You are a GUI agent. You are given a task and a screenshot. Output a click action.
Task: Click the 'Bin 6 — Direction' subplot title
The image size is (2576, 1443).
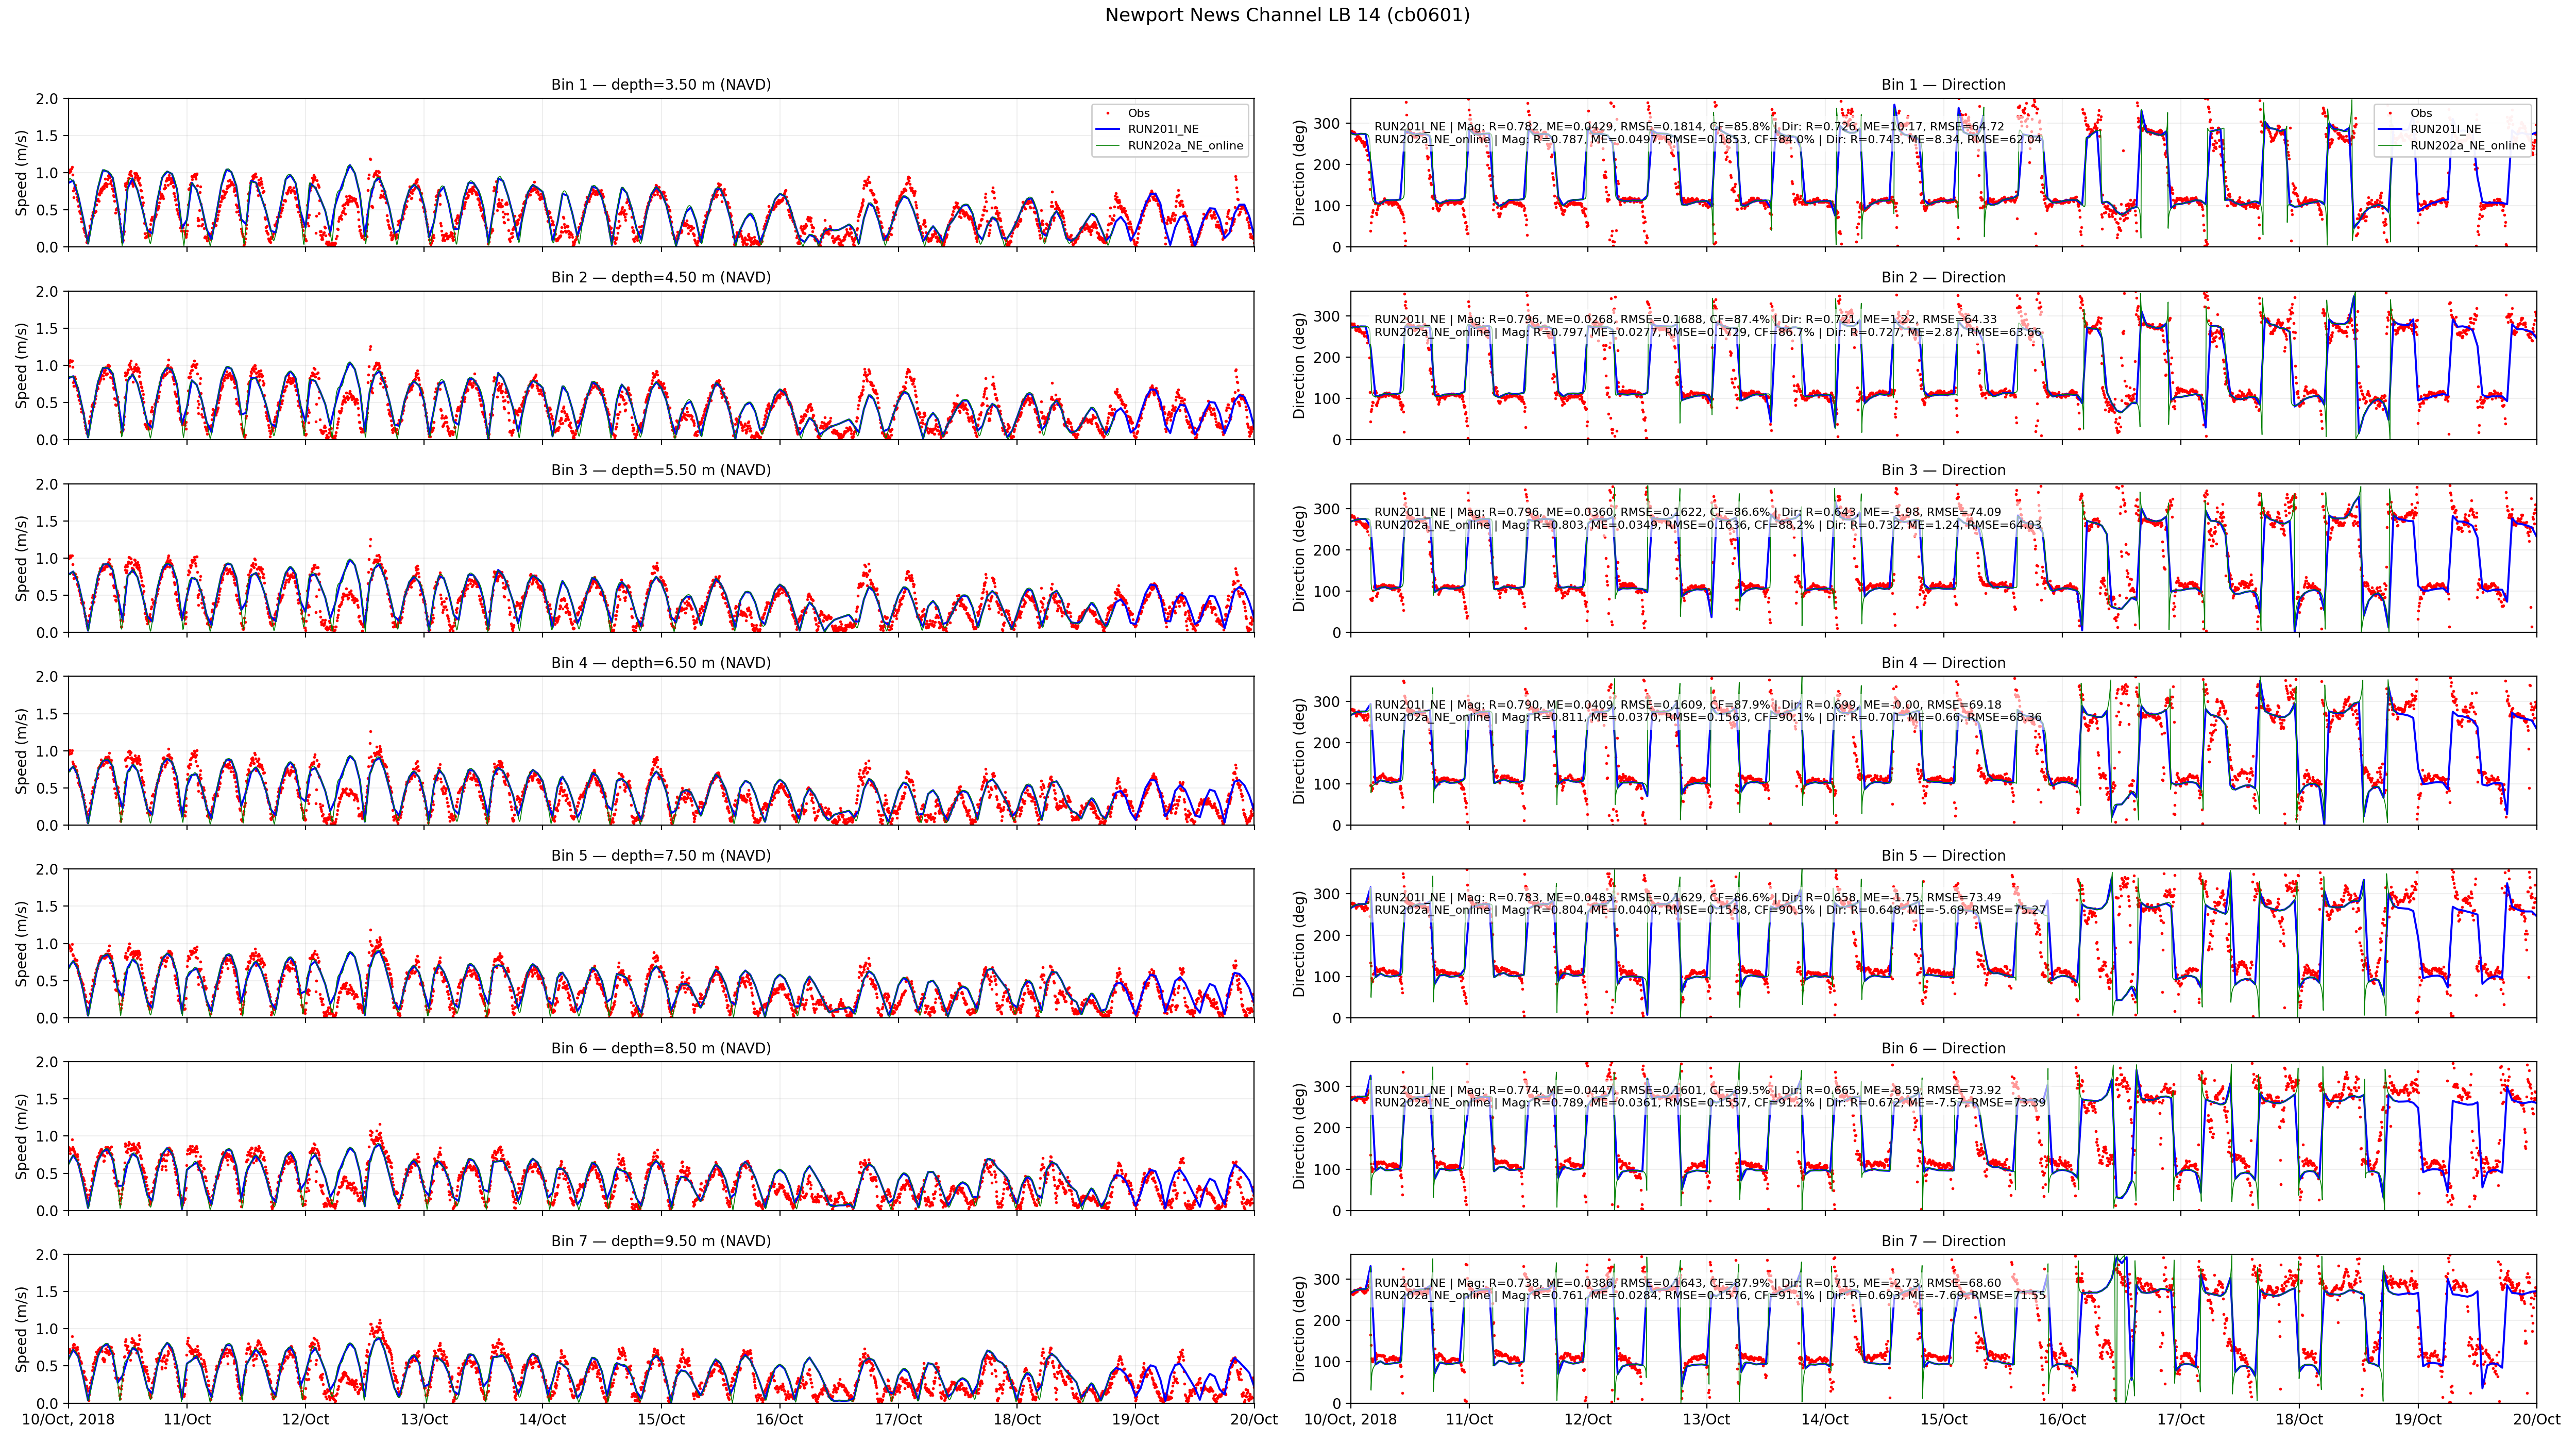tap(1943, 1049)
